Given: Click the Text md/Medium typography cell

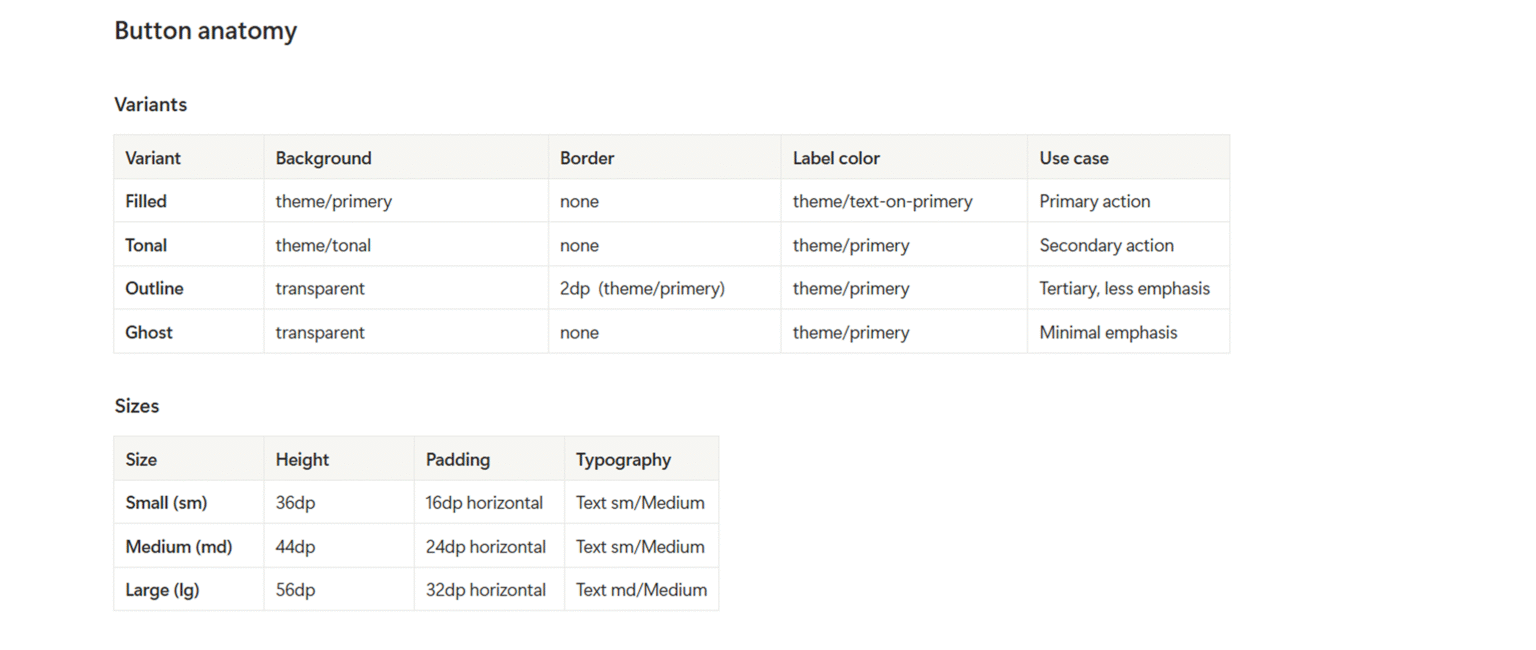Looking at the screenshot, I should point(641,590).
